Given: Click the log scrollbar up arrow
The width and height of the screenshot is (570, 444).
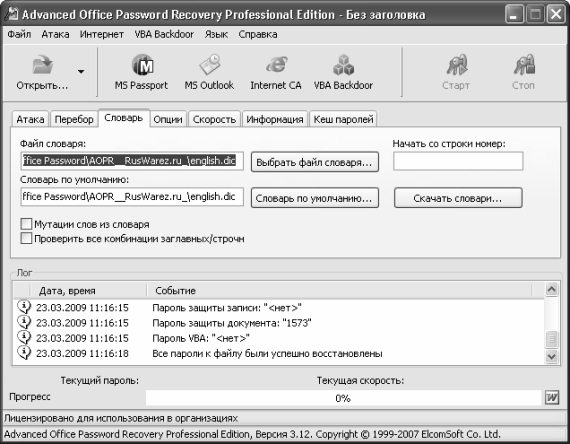Looking at the screenshot, I should (551, 289).
